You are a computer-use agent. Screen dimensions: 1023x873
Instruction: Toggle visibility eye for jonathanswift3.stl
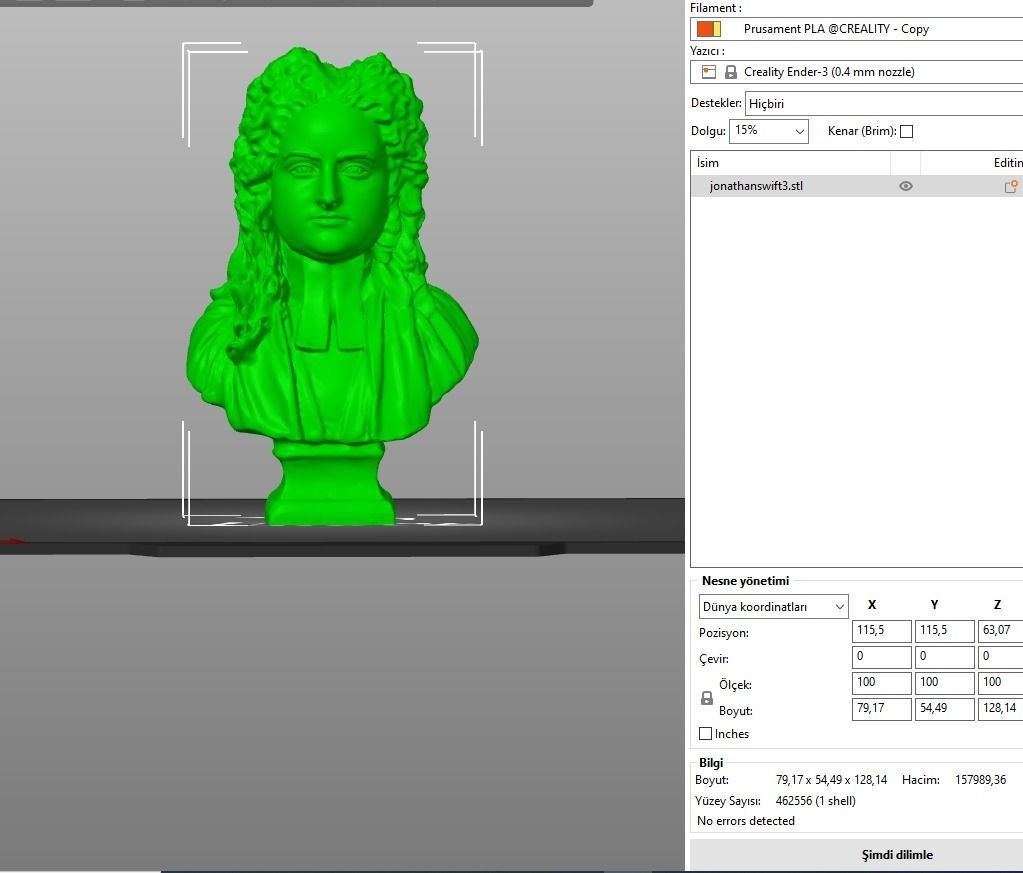[906, 186]
